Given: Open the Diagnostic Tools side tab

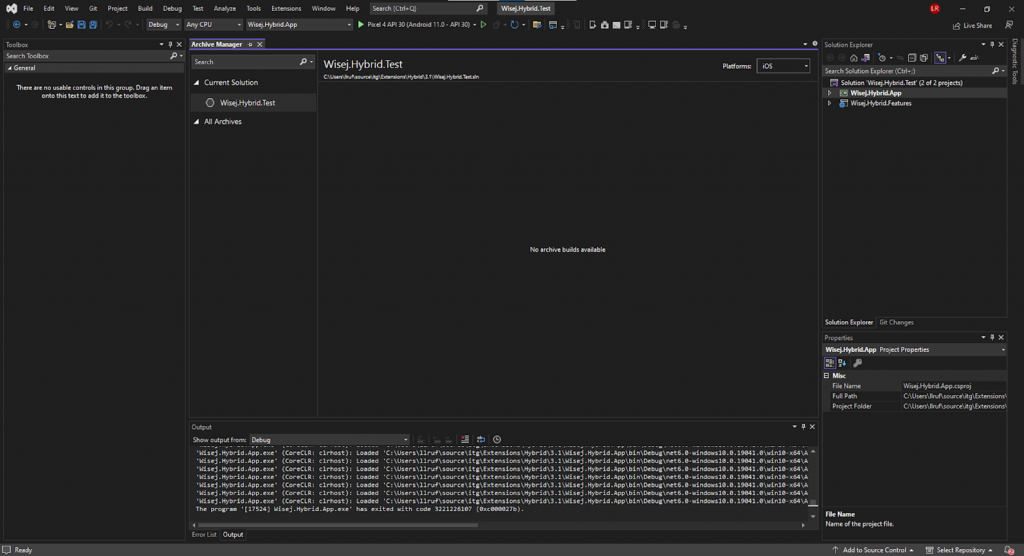Looking at the screenshot, I should click(1014, 61).
